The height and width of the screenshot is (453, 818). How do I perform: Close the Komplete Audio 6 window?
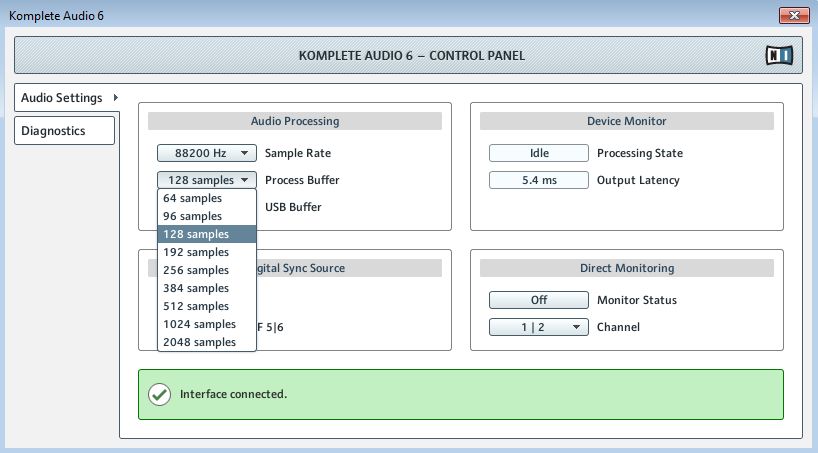coord(794,15)
